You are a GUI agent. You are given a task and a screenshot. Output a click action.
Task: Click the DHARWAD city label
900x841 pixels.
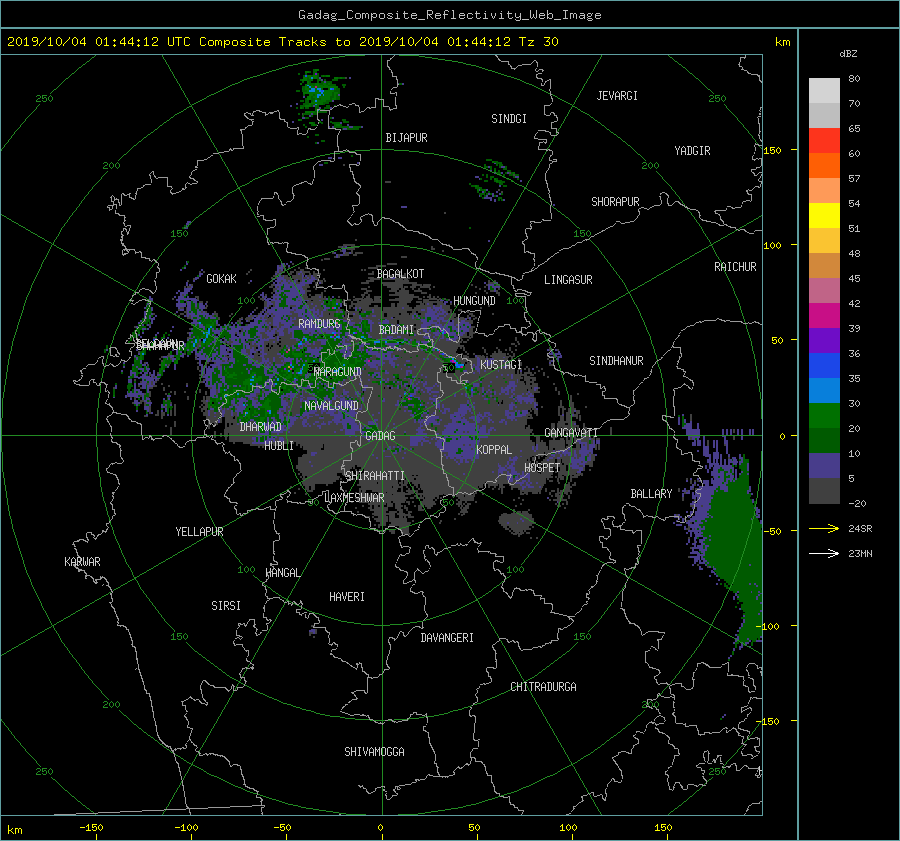pos(261,427)
